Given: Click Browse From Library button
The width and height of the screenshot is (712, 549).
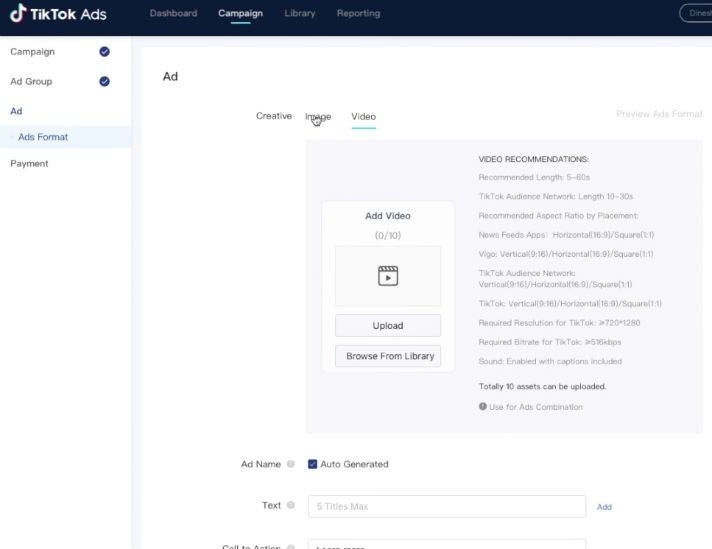Looking at the screenshot, I should [388, 356].
